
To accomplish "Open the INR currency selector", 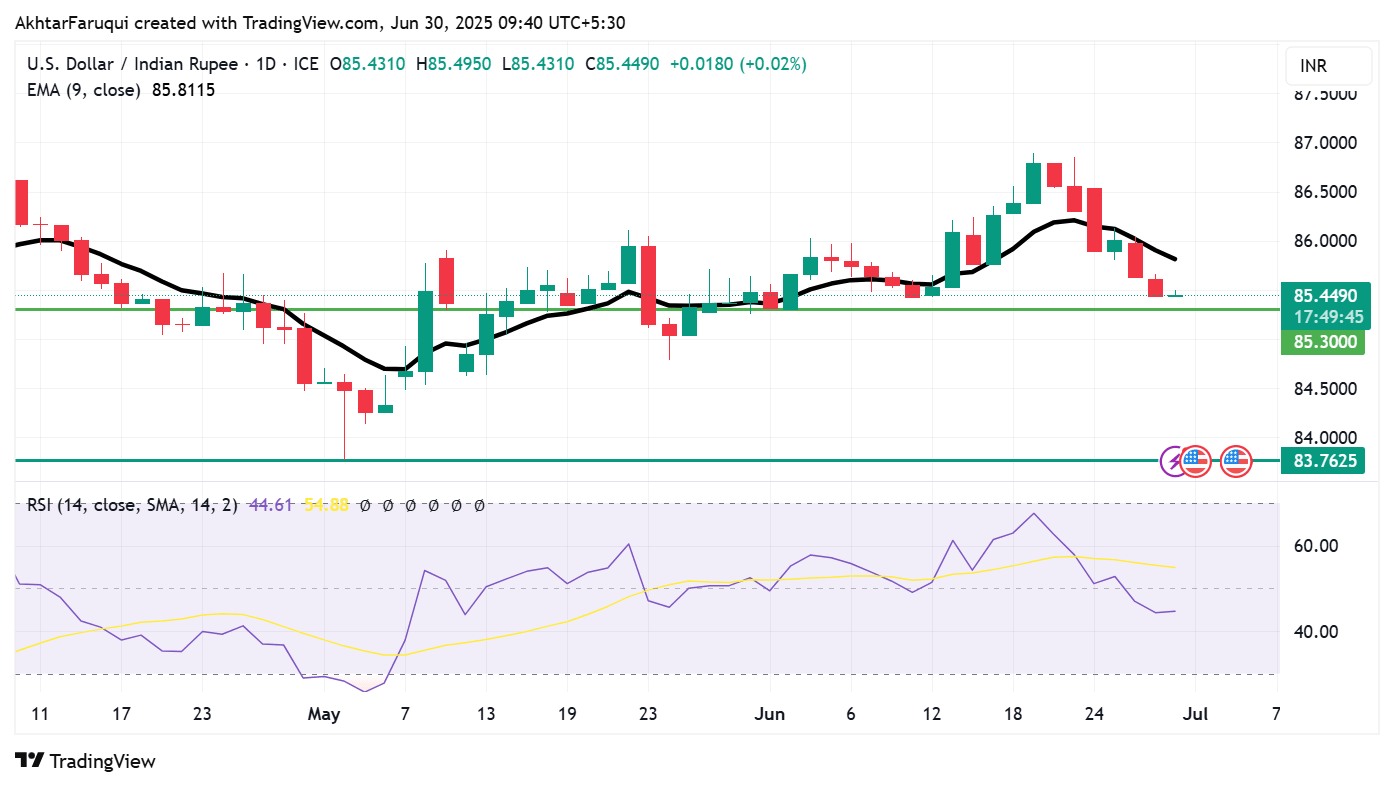I will click(1328, 66).
